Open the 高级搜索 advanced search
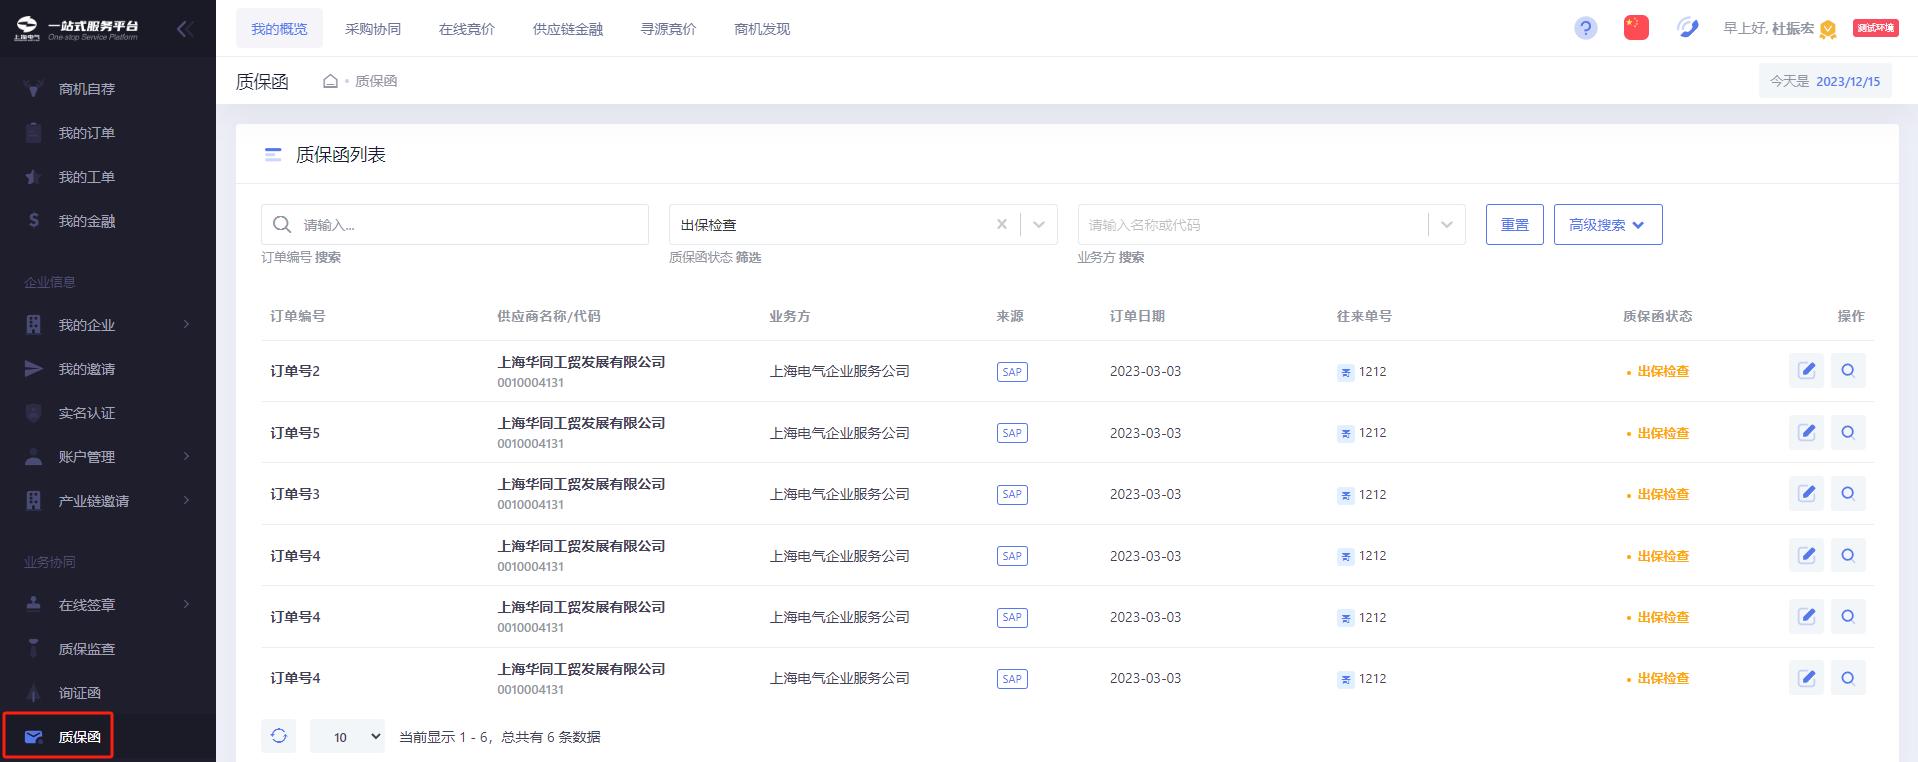Viewport: 1918px width, 762px height. (1608, 225)
